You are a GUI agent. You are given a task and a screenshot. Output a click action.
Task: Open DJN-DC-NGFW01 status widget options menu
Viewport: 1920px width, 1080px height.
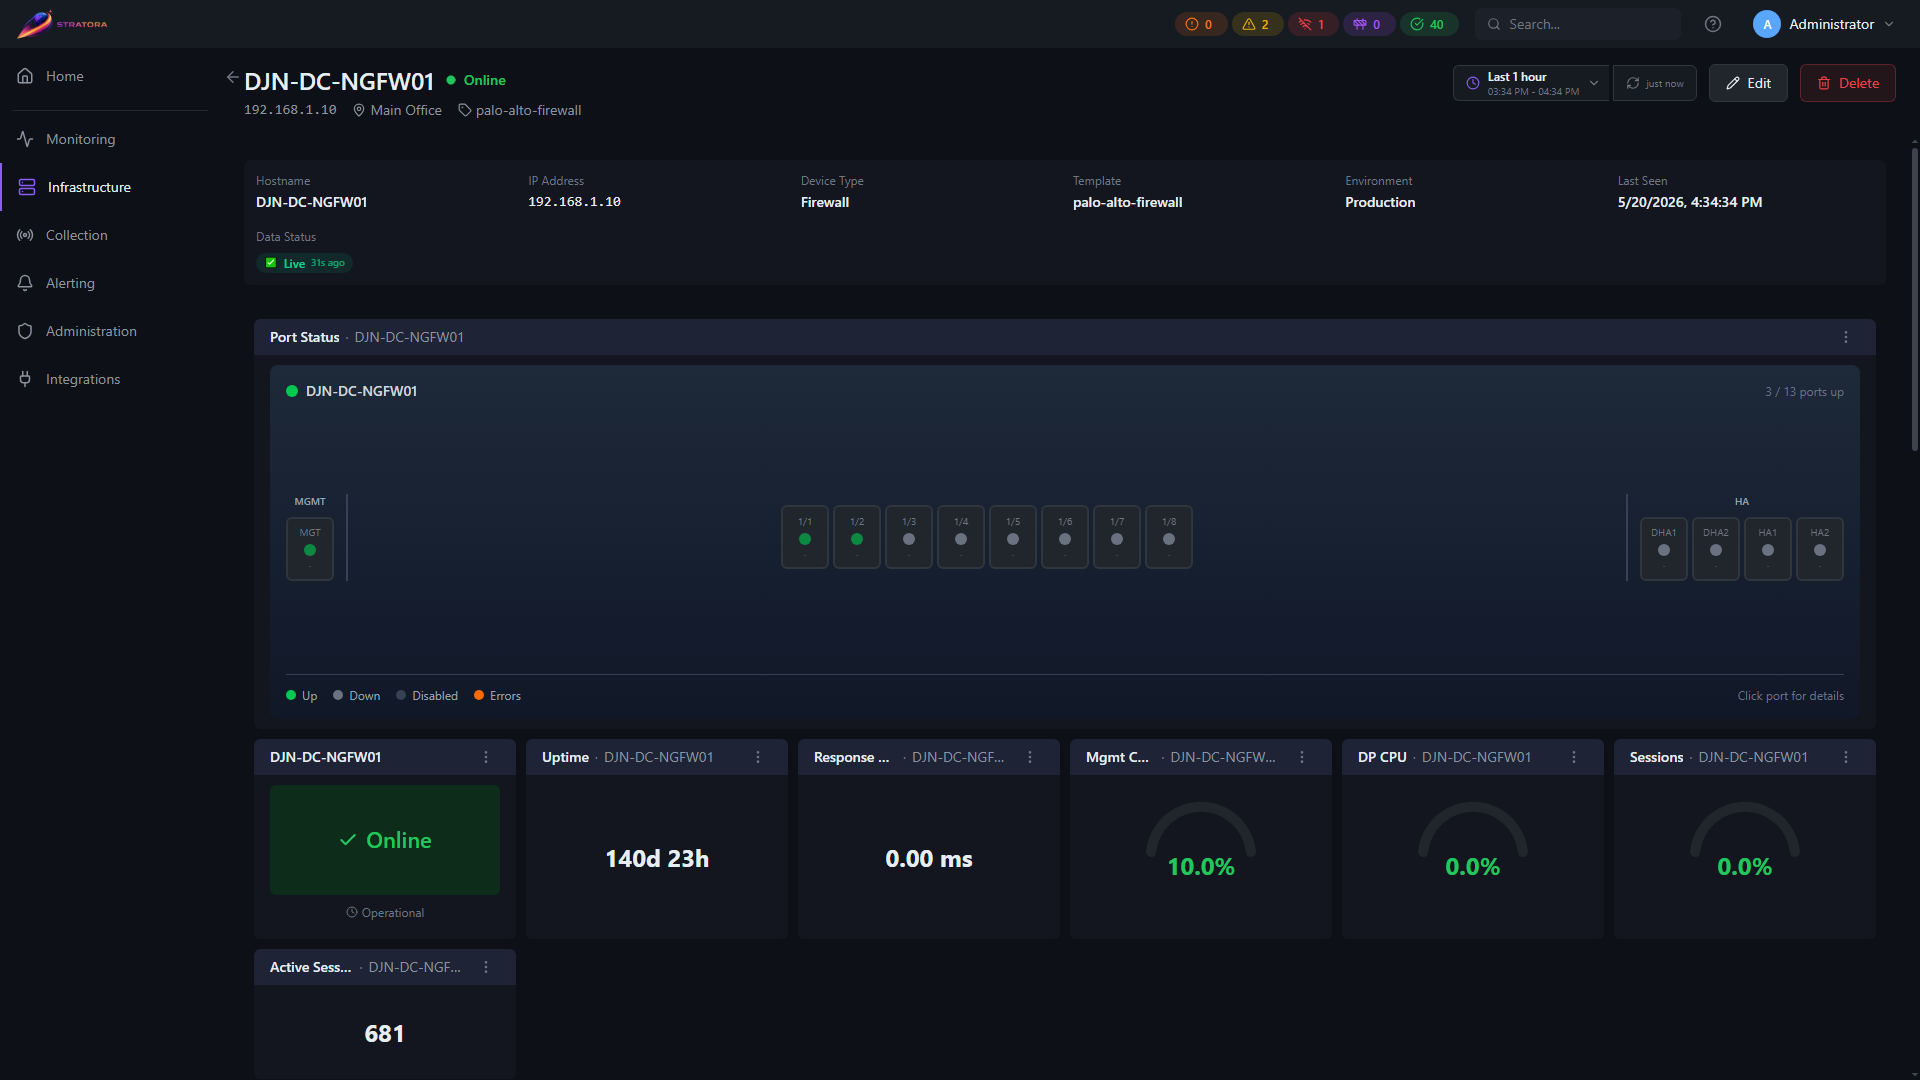[x=486, y=757]
